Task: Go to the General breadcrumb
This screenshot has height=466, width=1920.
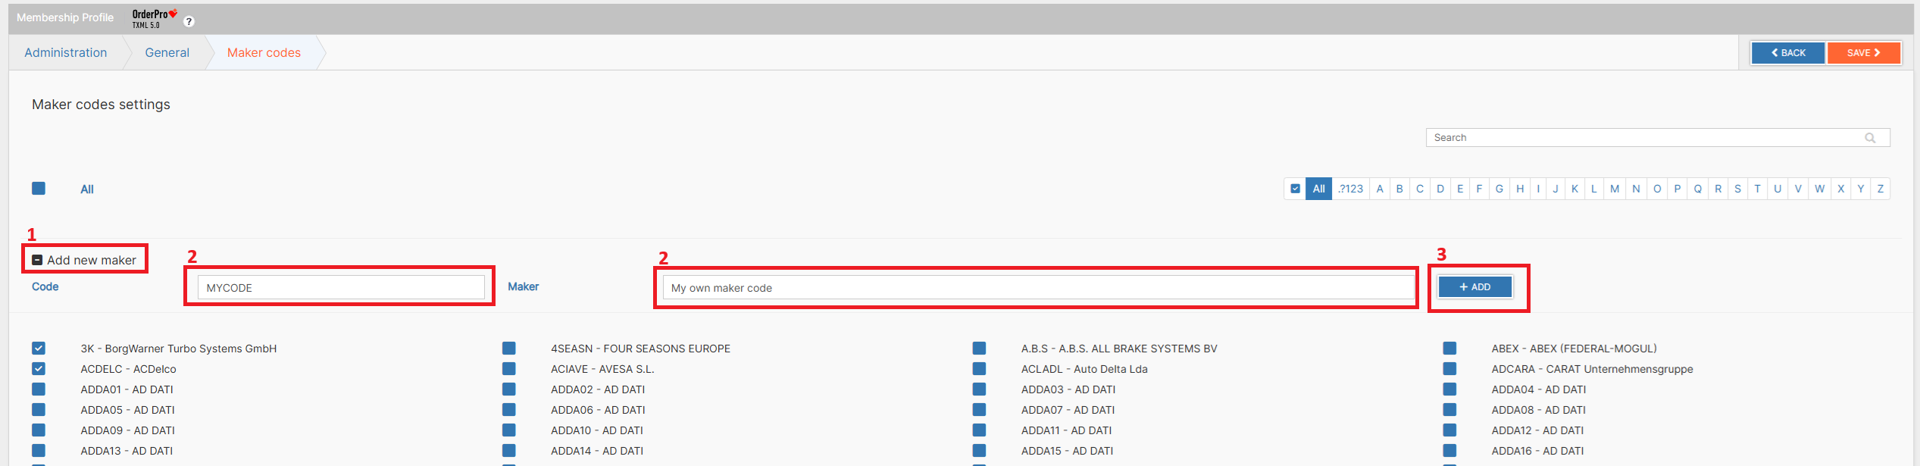Action: point(167,53)
